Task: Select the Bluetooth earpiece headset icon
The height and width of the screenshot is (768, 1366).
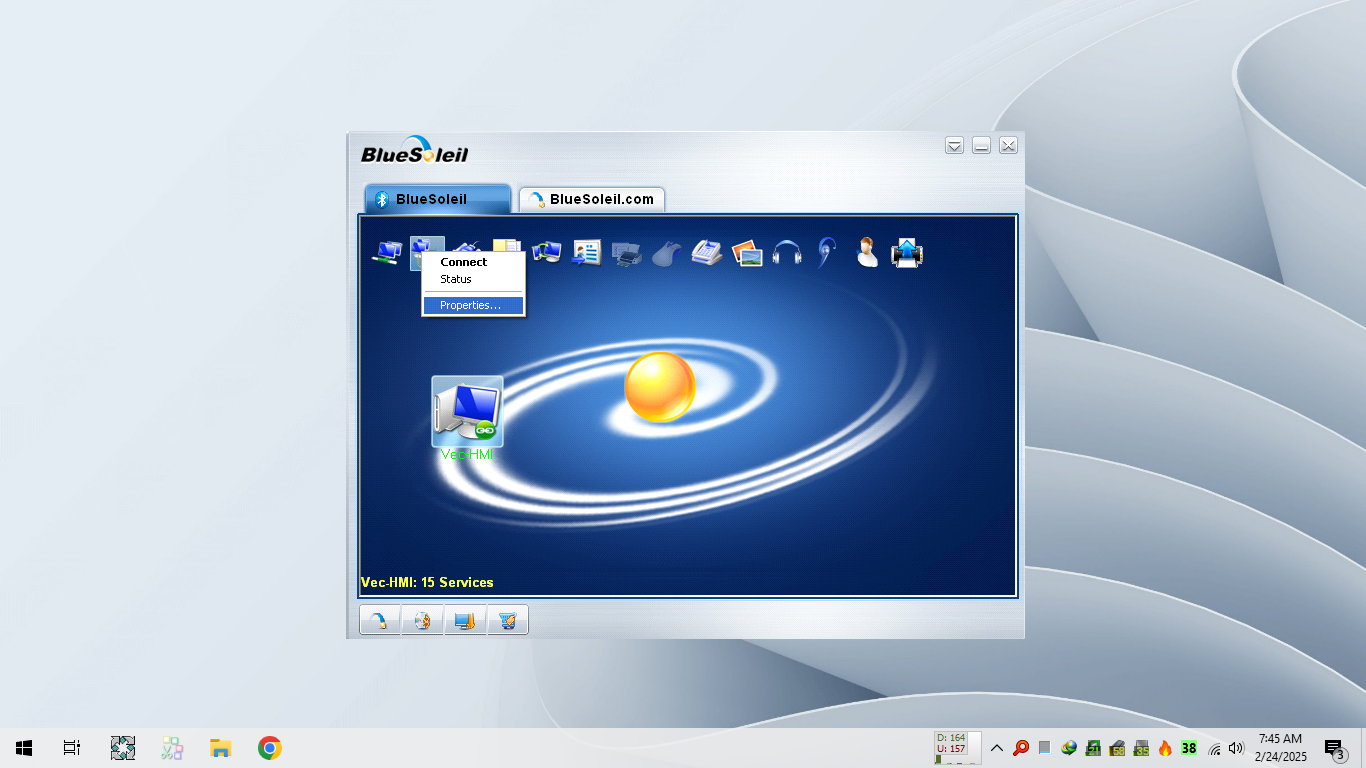Action: (827, 252)
